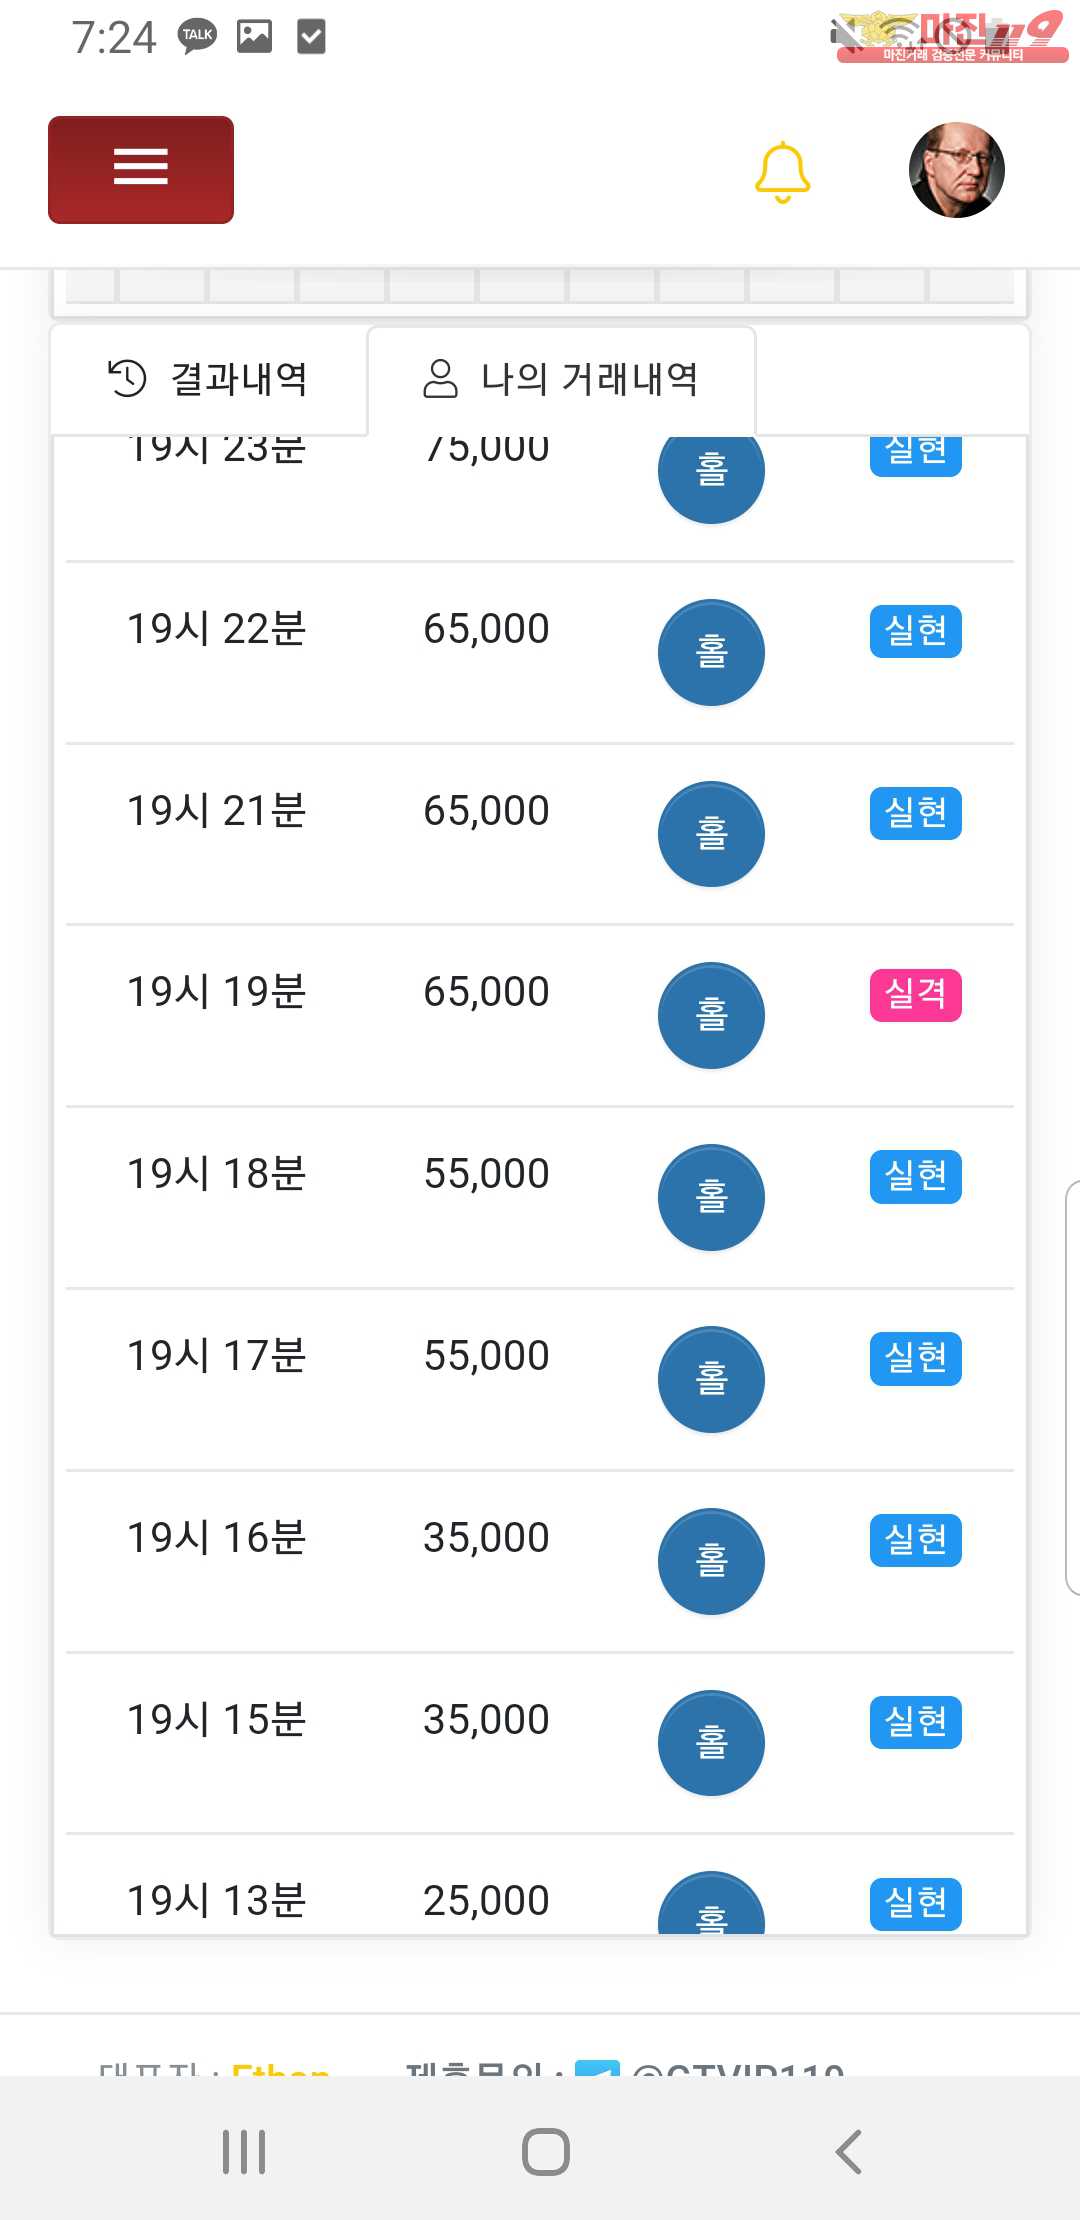Select the 나의 거래내역 tab
1080x2220 pixels.
[x=561, y=380]
